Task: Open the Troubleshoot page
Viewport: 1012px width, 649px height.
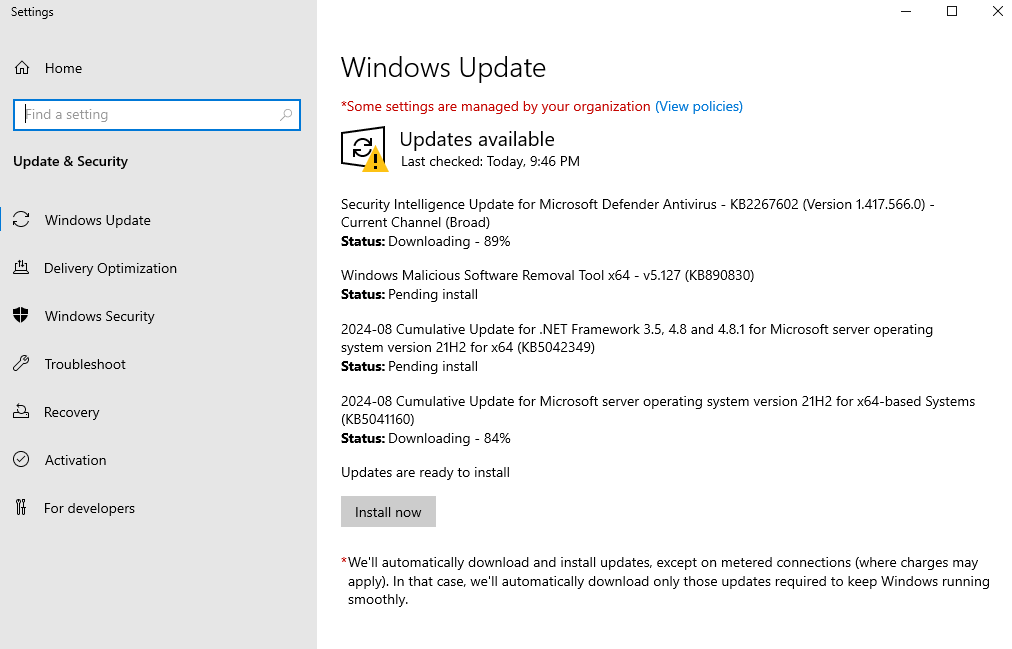Action: point(85,364)
